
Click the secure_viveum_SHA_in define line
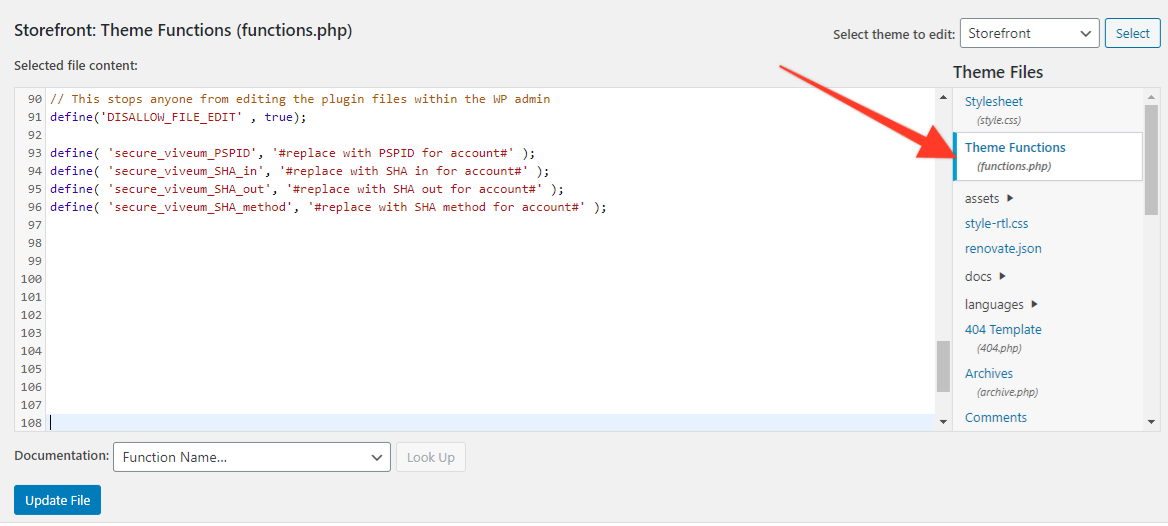299,171
